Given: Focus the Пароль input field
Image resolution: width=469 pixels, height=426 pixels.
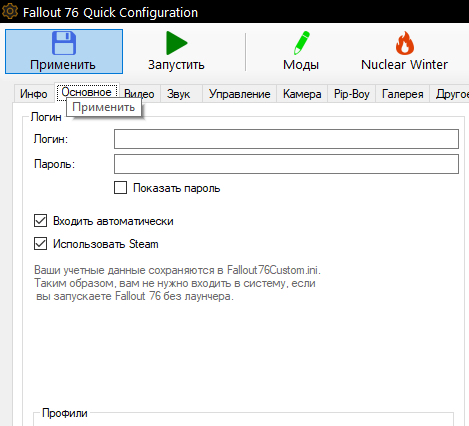Looking at the screenshot, I should (286, 164).
